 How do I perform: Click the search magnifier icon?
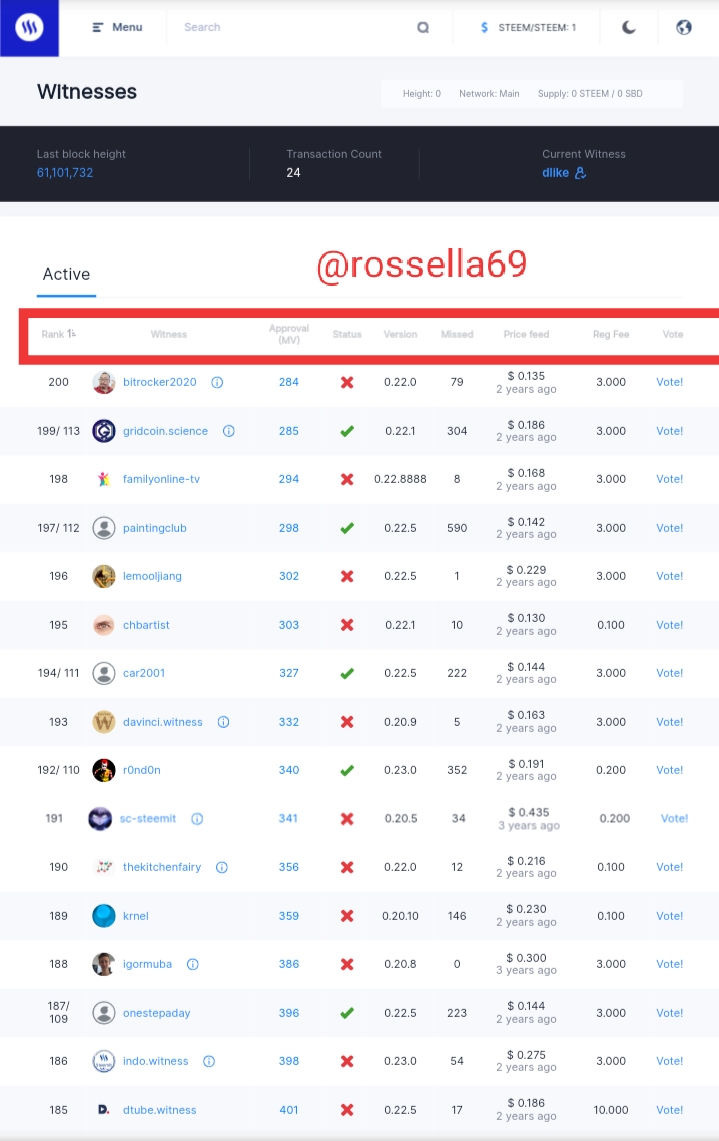click(423, 28)
